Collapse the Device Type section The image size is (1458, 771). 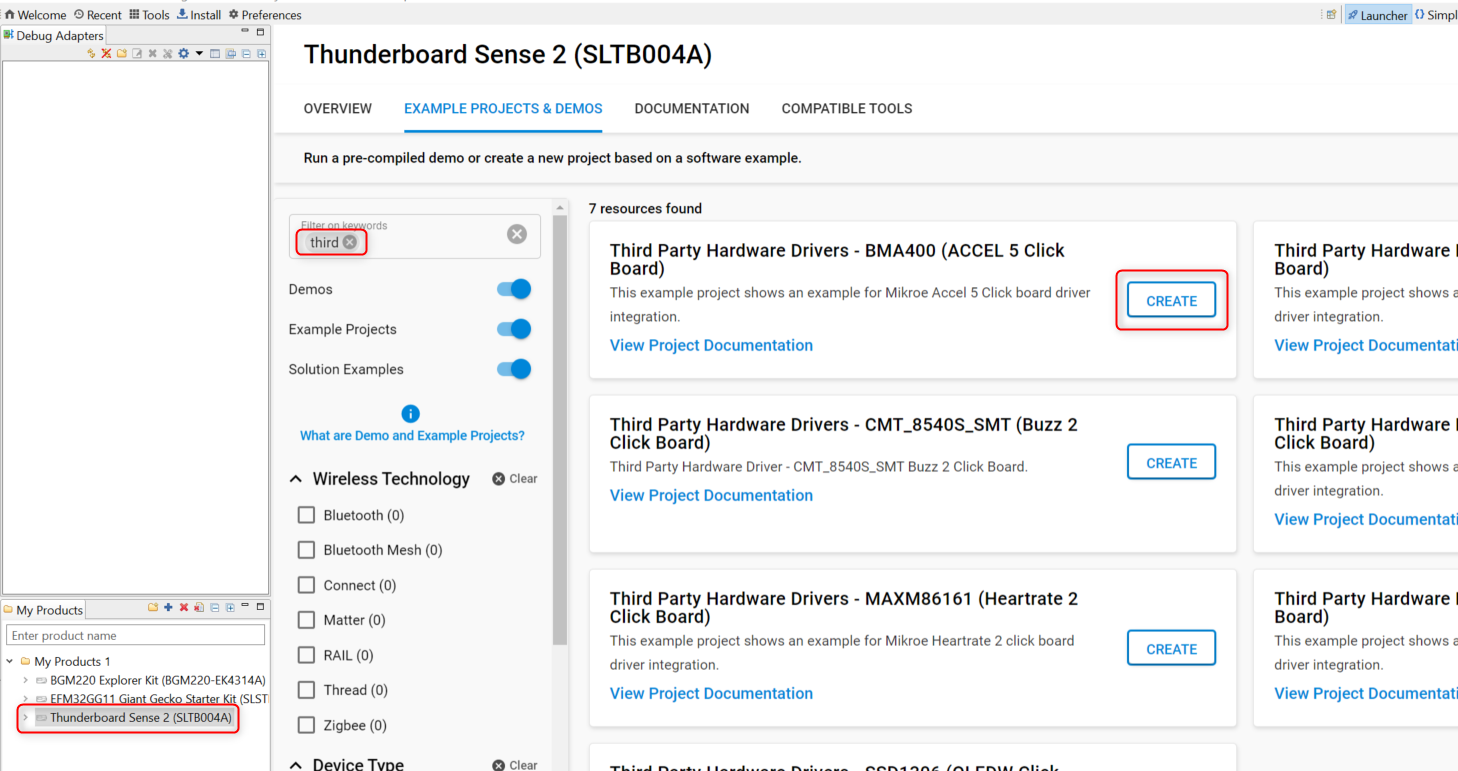coord(296,765)
